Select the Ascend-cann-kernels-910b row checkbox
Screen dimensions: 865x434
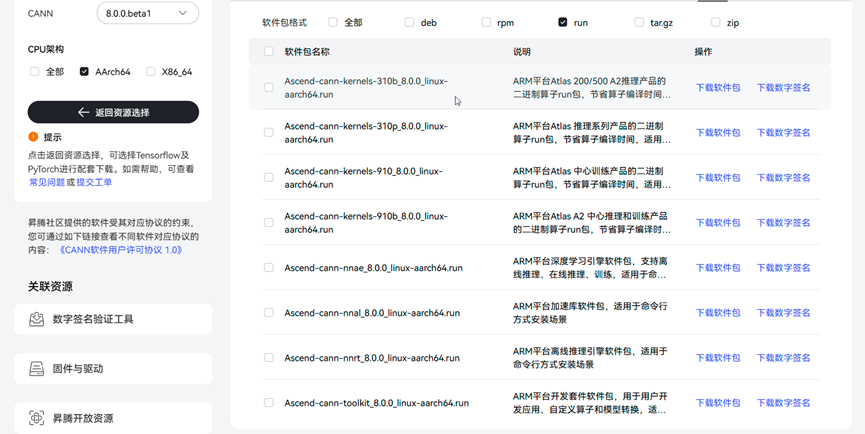point(268,223)
